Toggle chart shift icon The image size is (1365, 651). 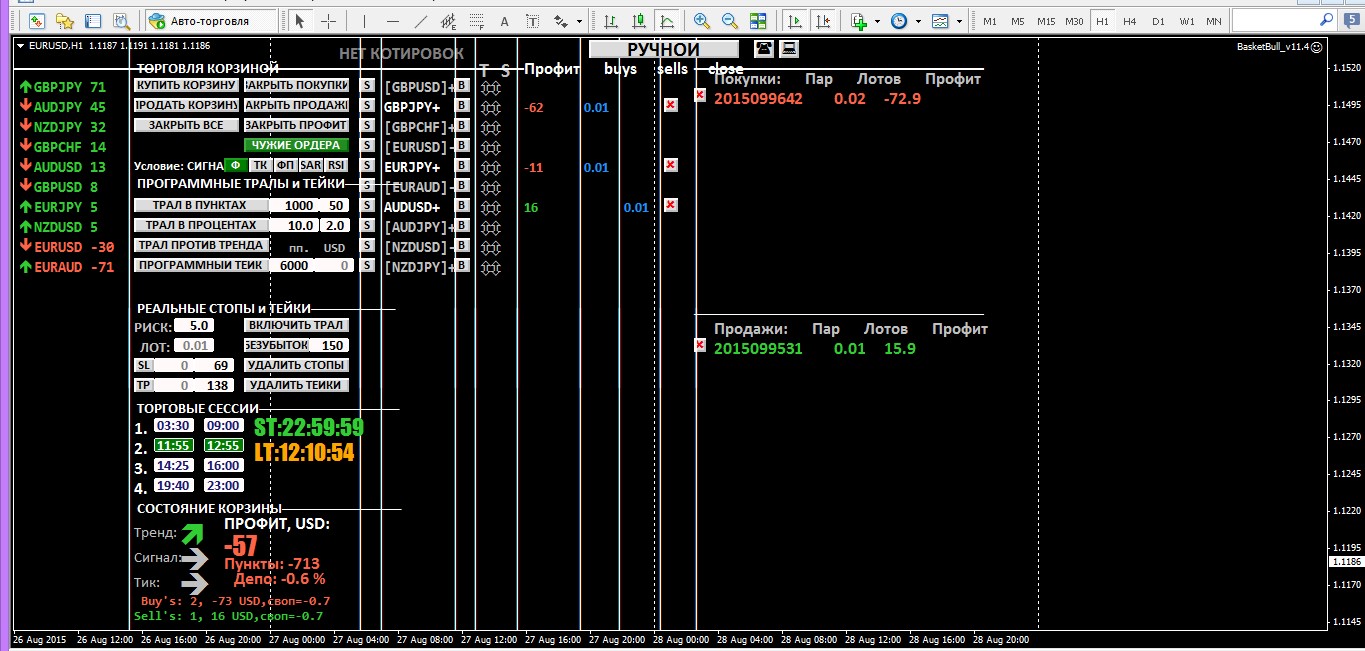click(822, 20)
